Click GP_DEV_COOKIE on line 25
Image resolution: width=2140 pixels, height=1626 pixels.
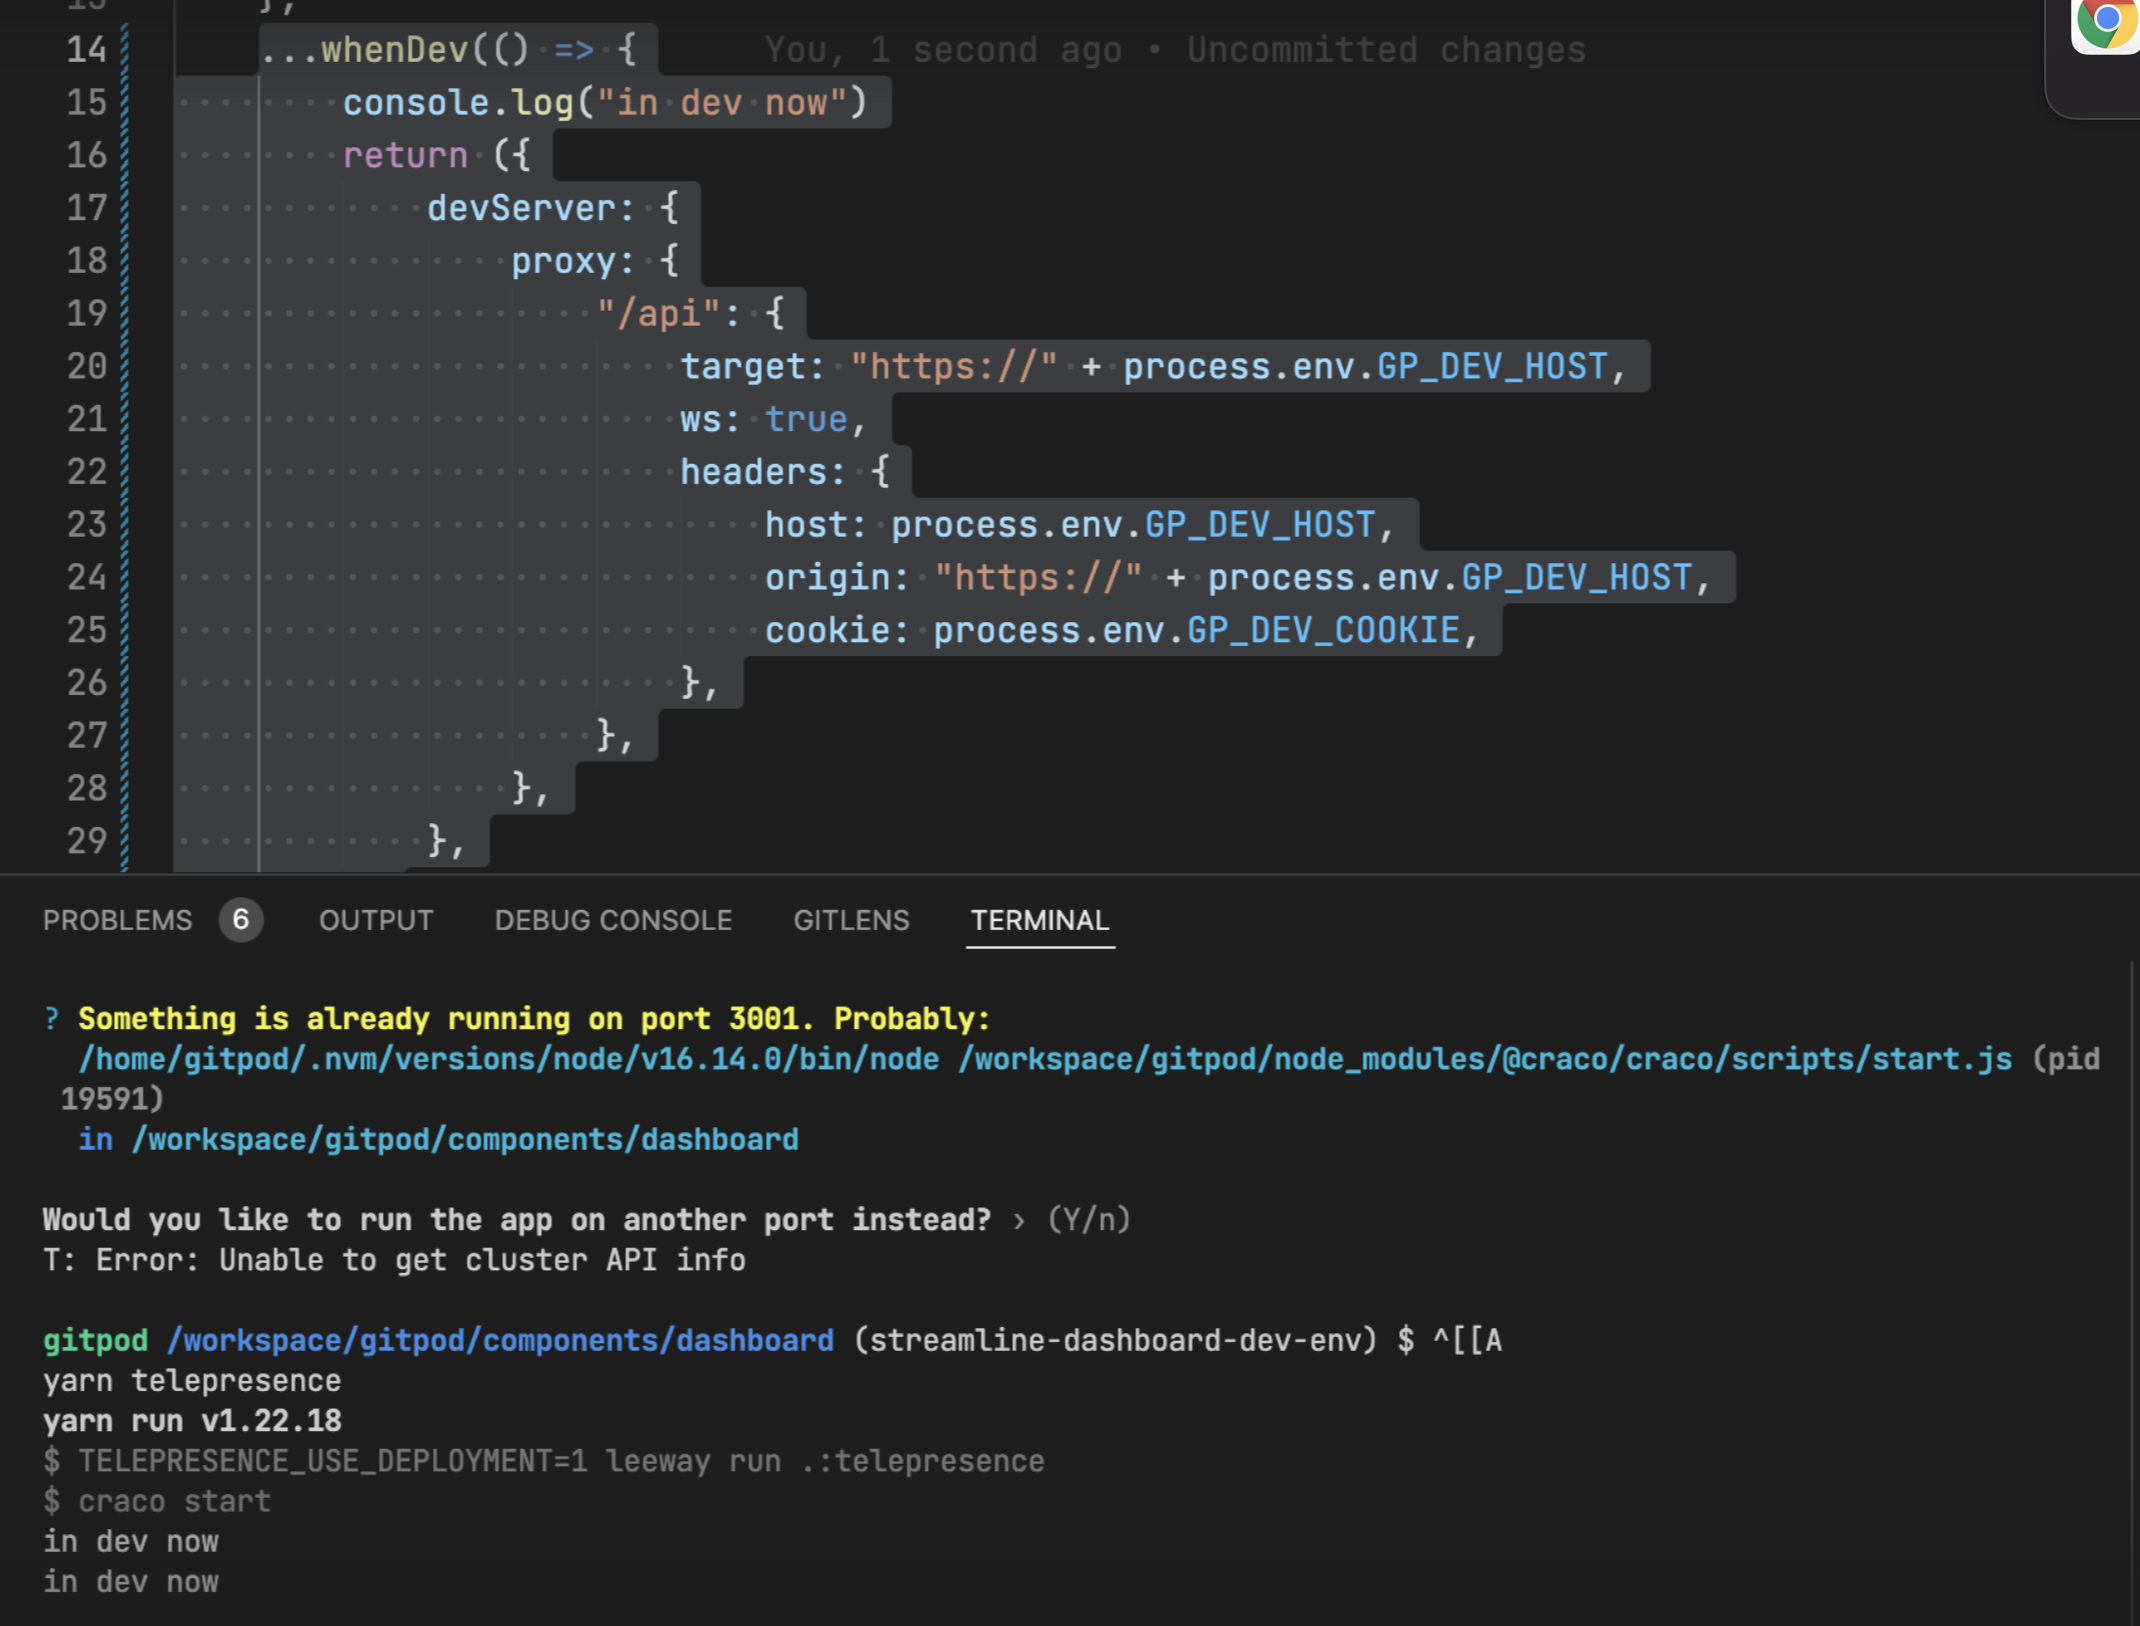[1323, 630]
